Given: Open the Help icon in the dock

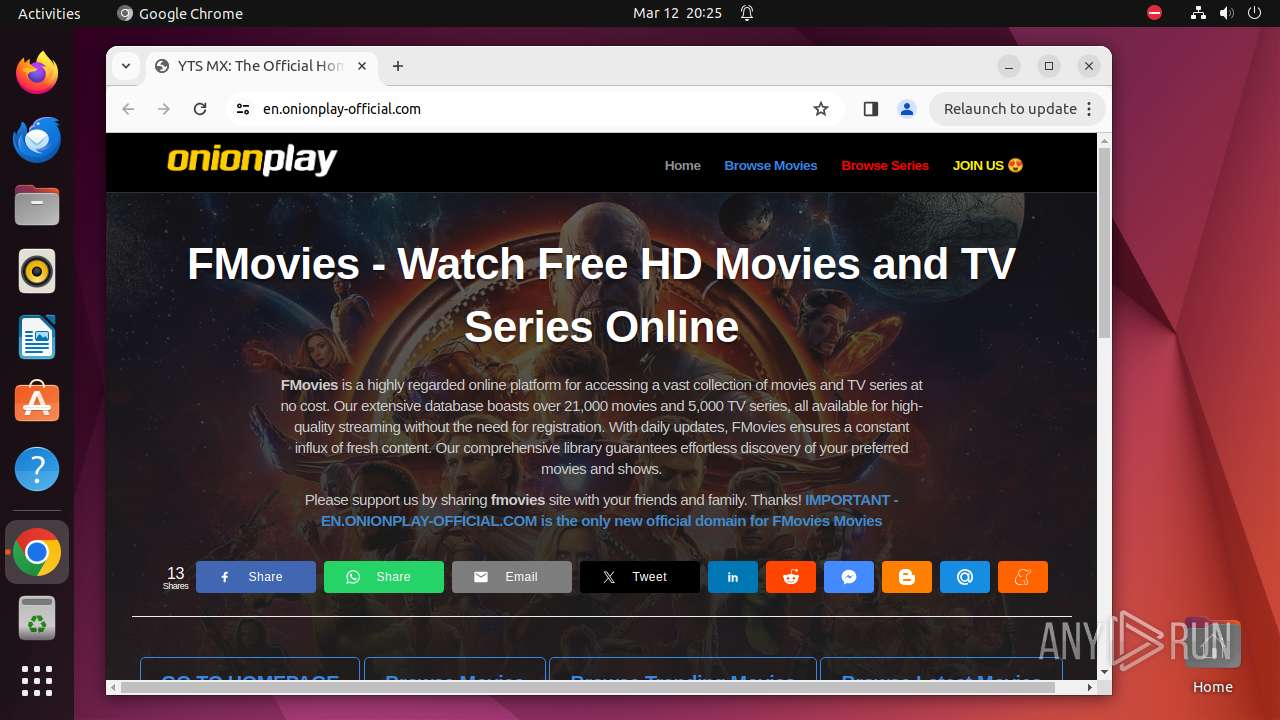Looking at the screenshot, I should (x=37, y=469).
